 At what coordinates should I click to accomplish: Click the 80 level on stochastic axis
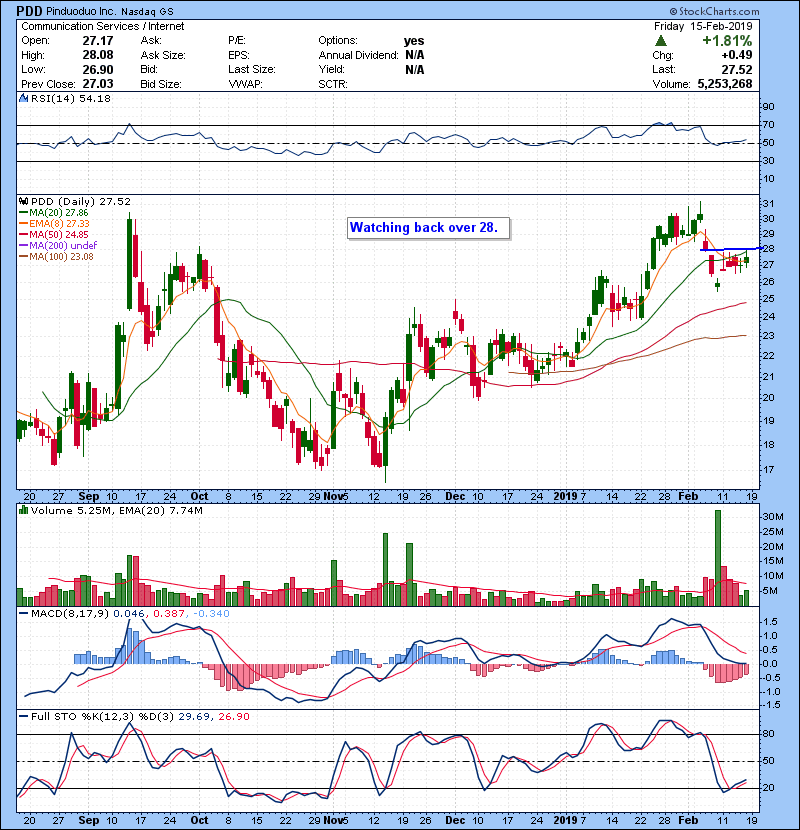tap(768, 734)
